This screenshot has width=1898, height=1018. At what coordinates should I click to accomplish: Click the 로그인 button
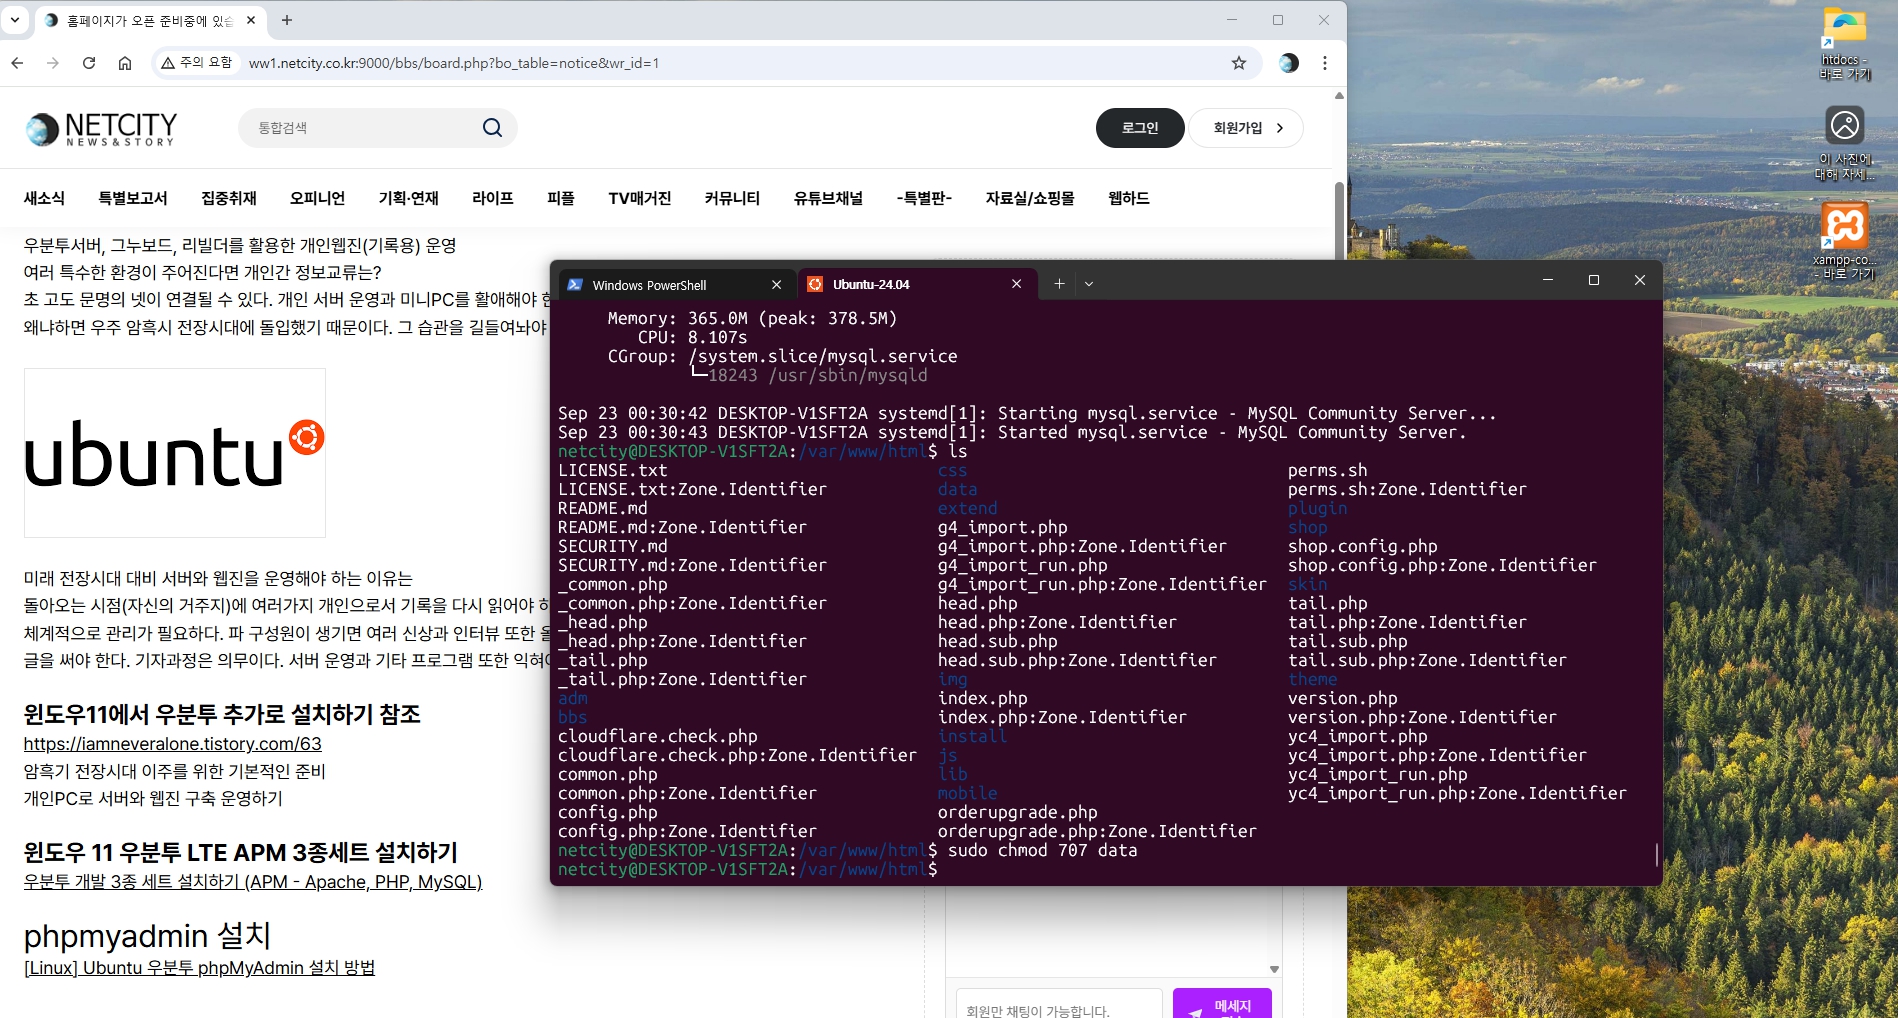[x=1140, y=128]
